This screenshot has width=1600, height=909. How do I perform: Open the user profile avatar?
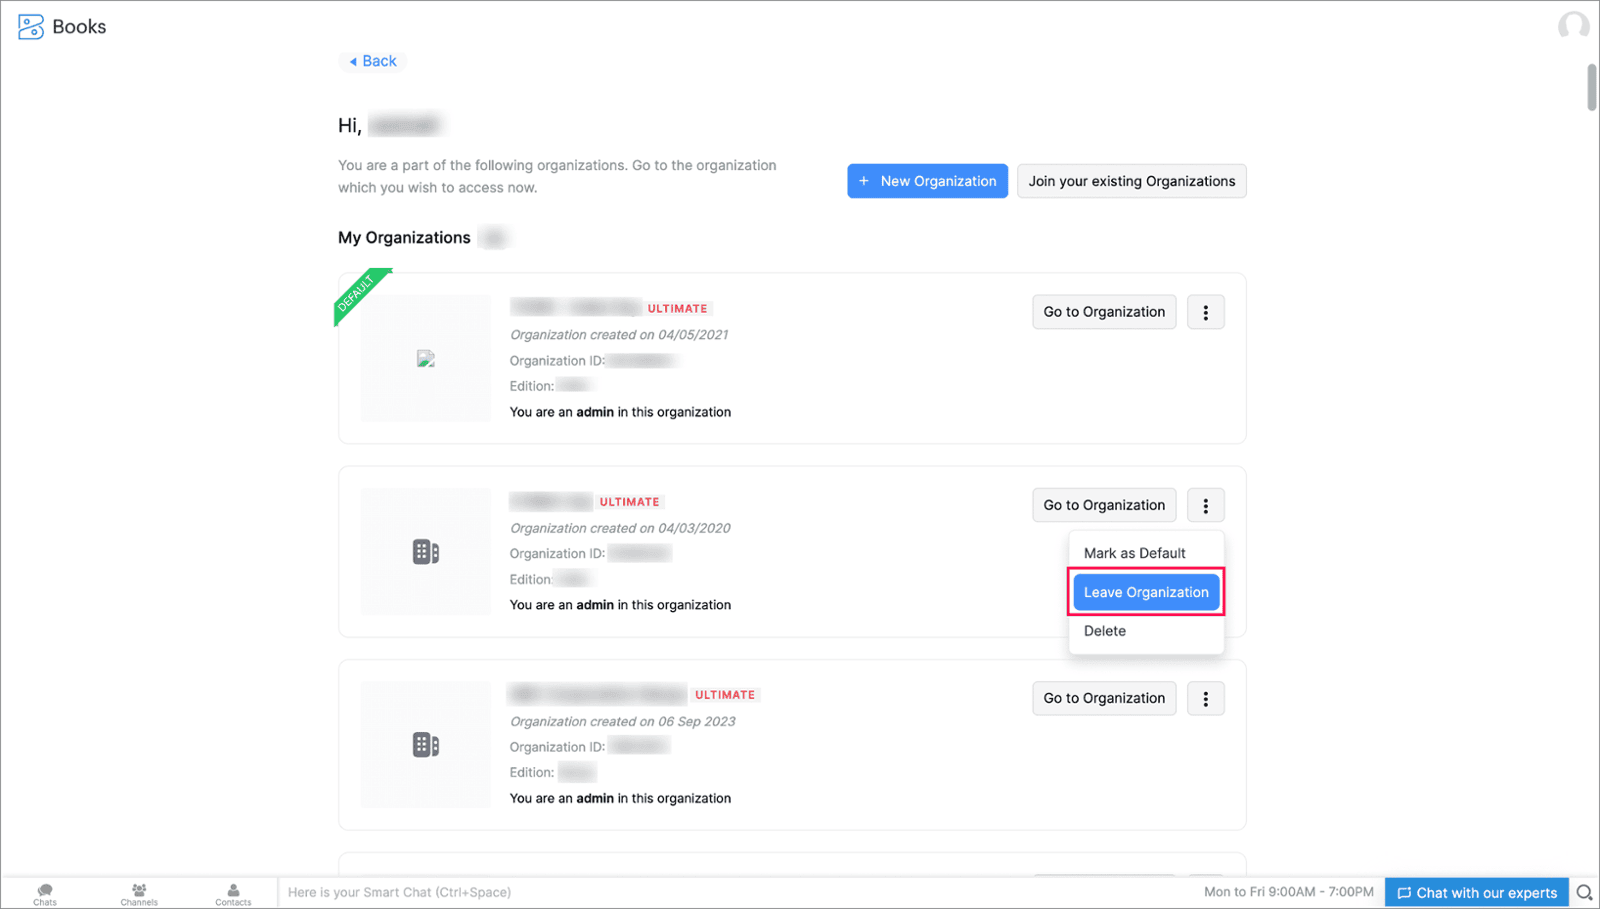point(1573,26)
